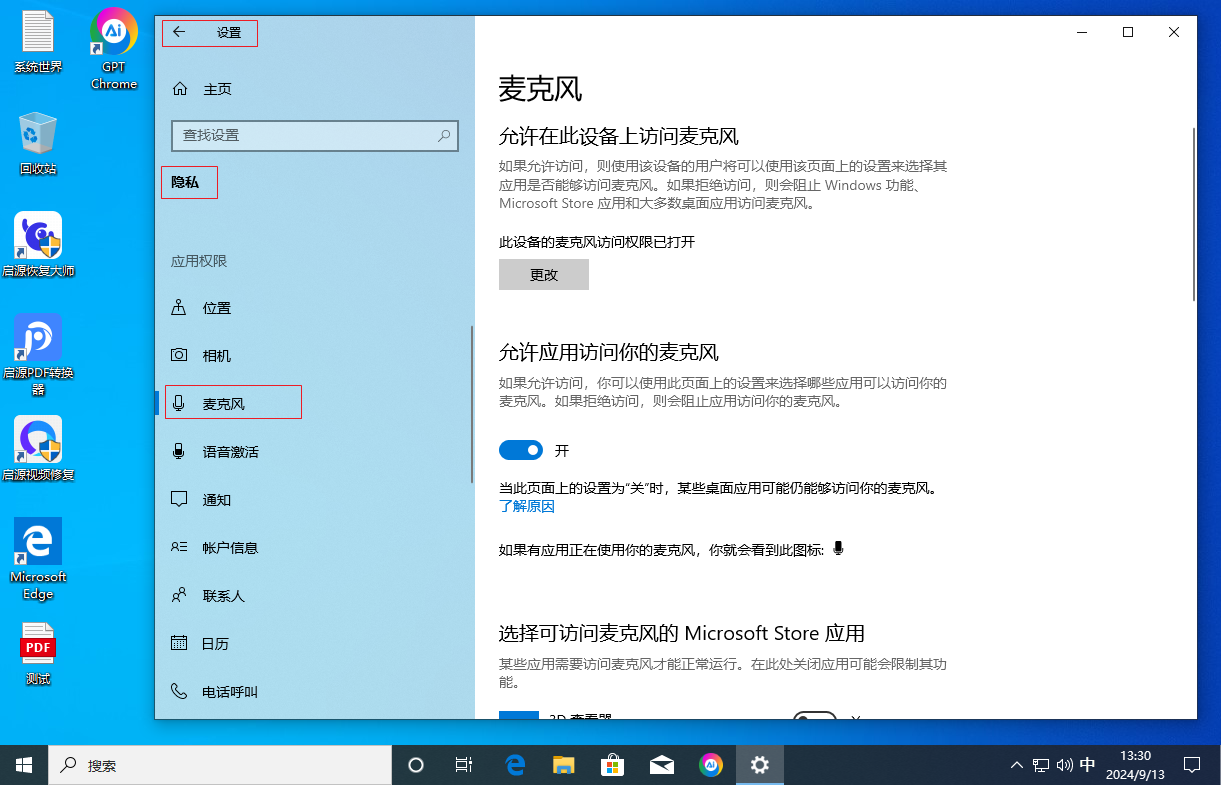
Task: Click the back arrow in Settings
Action: 179,32
